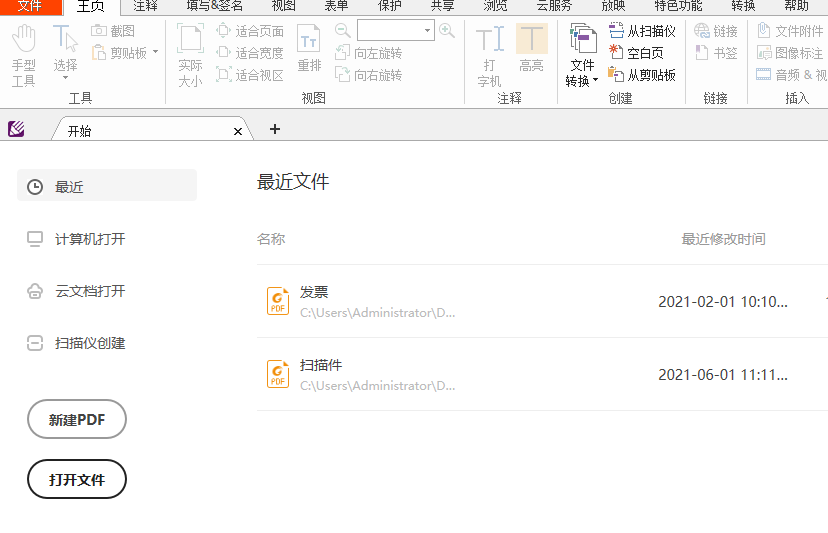Open the Convert (转换) ribbon tab
Viewport: 828px width, 533px height.
744,6
